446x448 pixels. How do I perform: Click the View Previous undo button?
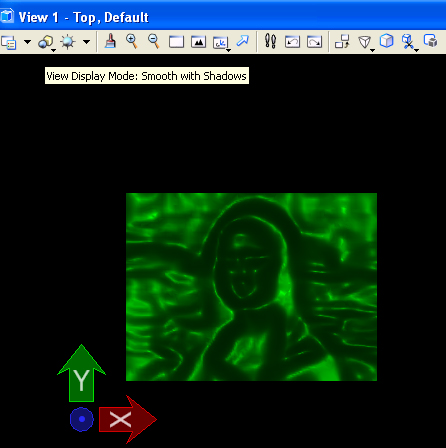click(x=292, y=42)
